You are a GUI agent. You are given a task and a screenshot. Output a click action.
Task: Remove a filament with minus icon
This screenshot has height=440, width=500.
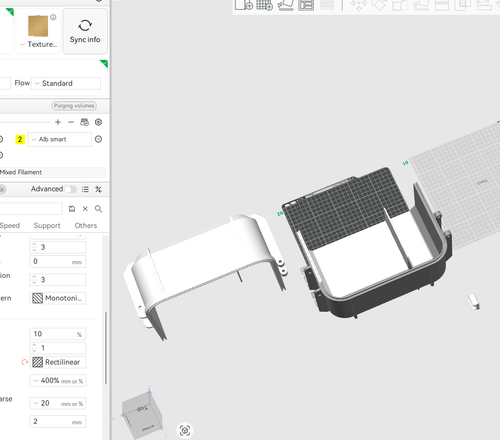71,122
